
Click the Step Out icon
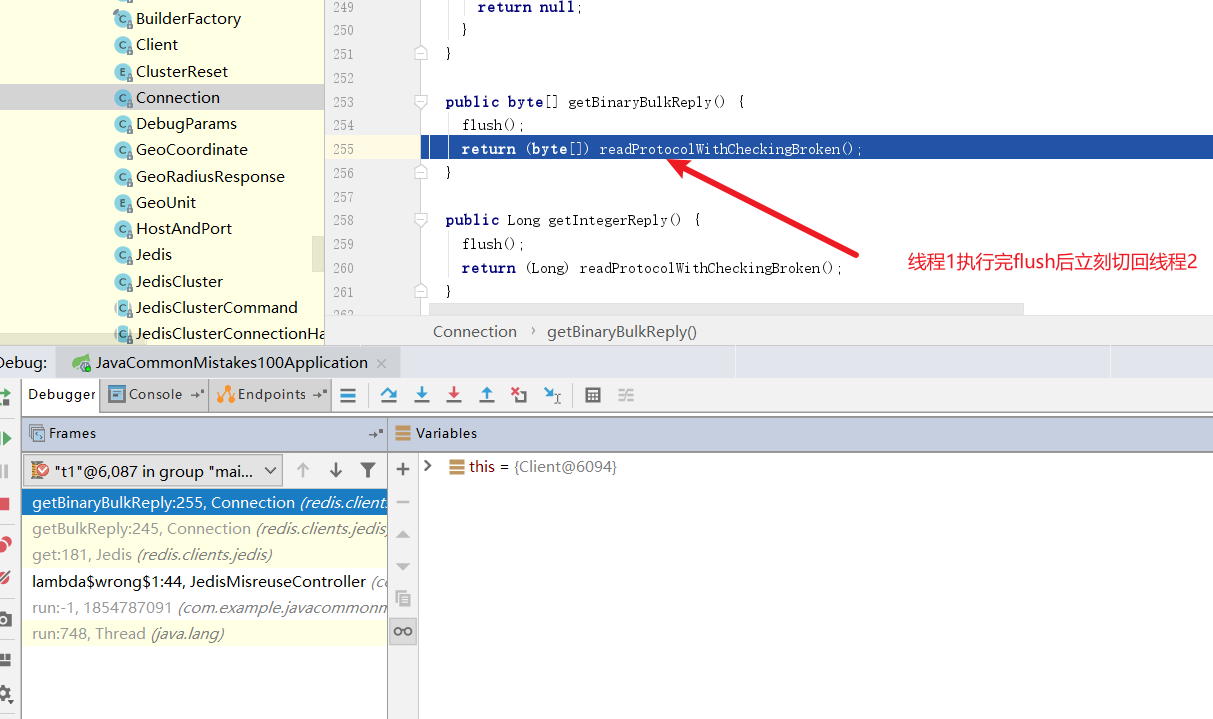[487, 395]
